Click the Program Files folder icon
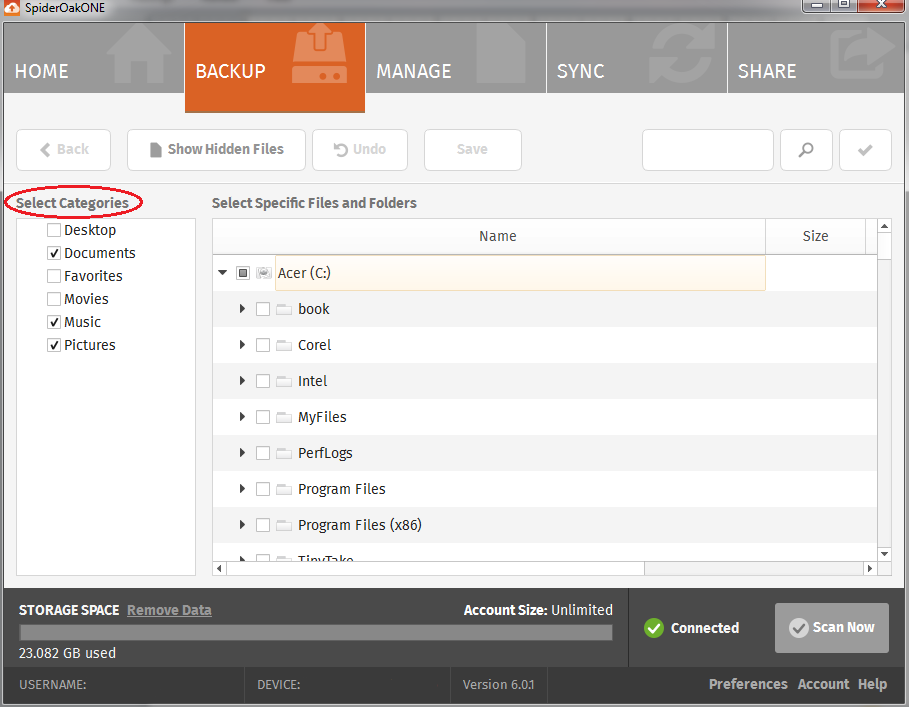 (x=283, y=489)
